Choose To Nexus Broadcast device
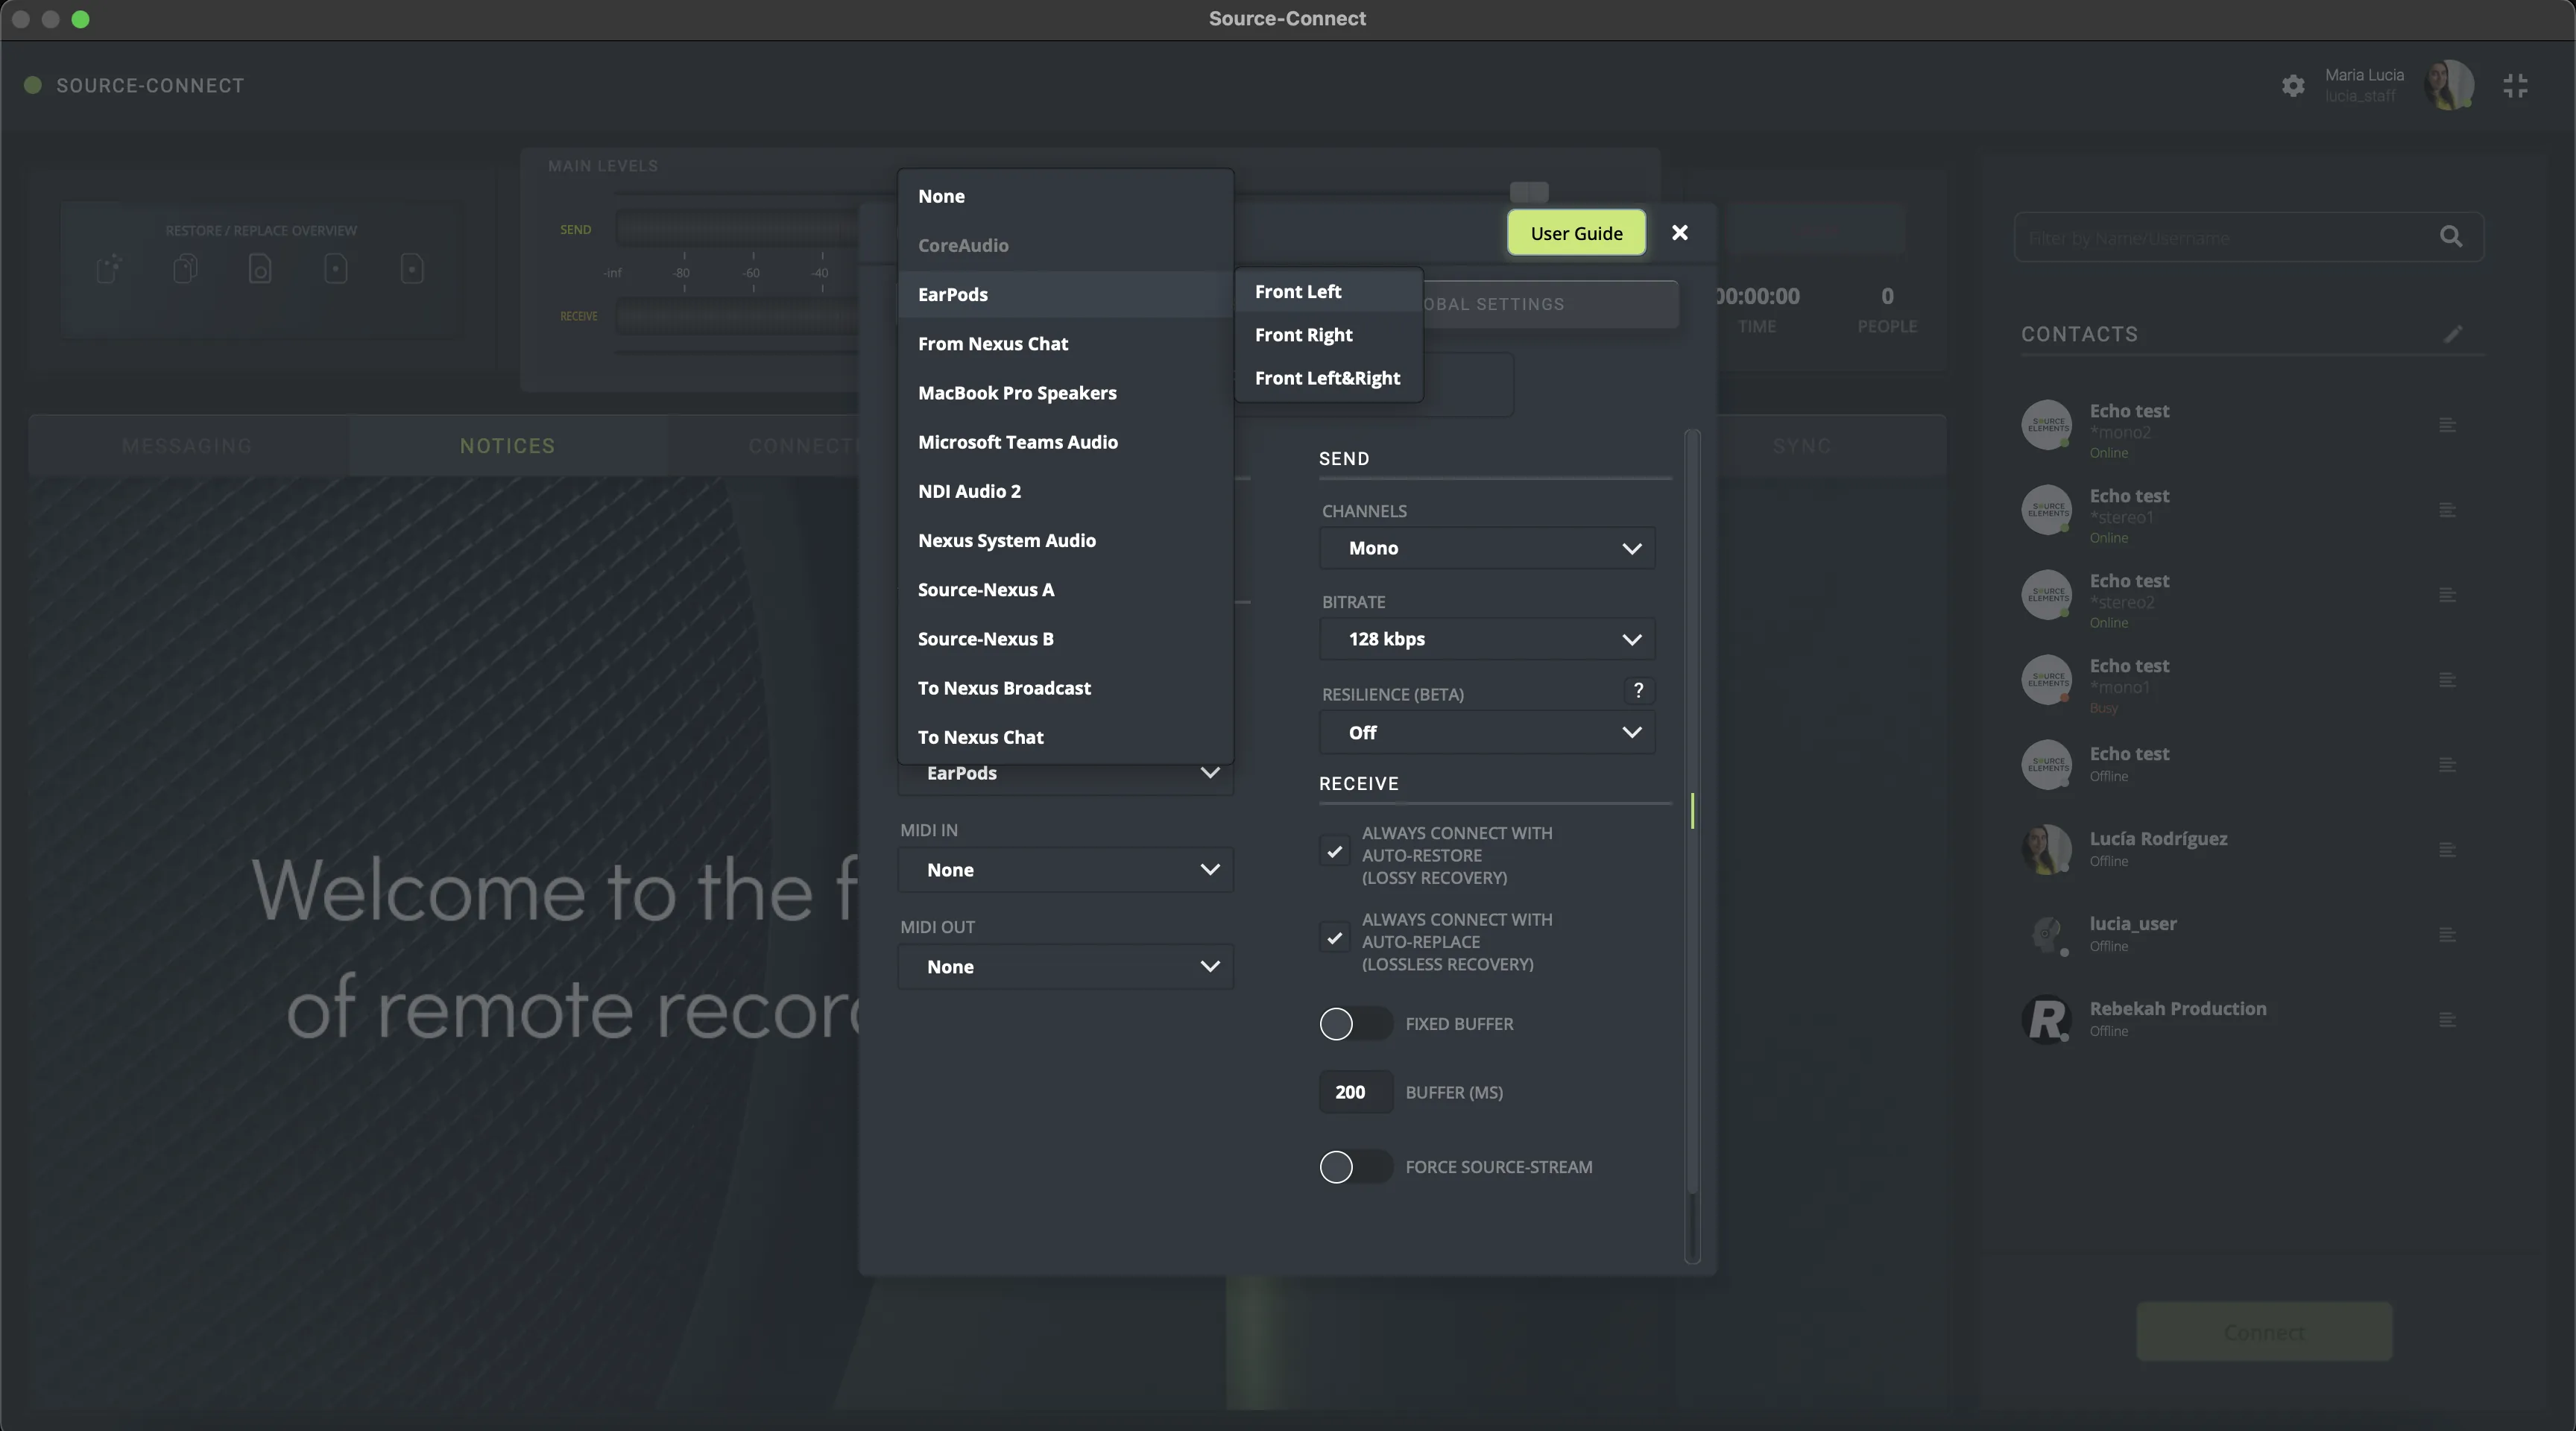This screenshot has width=2576, height=1431. [x=1066, y=688]
